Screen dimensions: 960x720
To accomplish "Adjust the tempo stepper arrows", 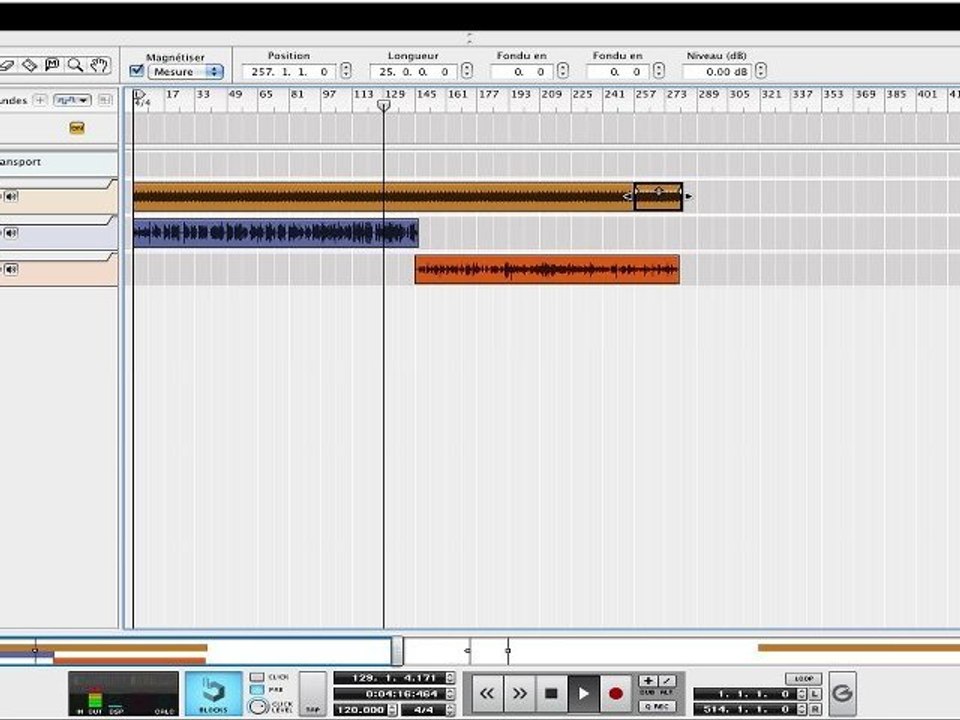I will pos(393,710).
